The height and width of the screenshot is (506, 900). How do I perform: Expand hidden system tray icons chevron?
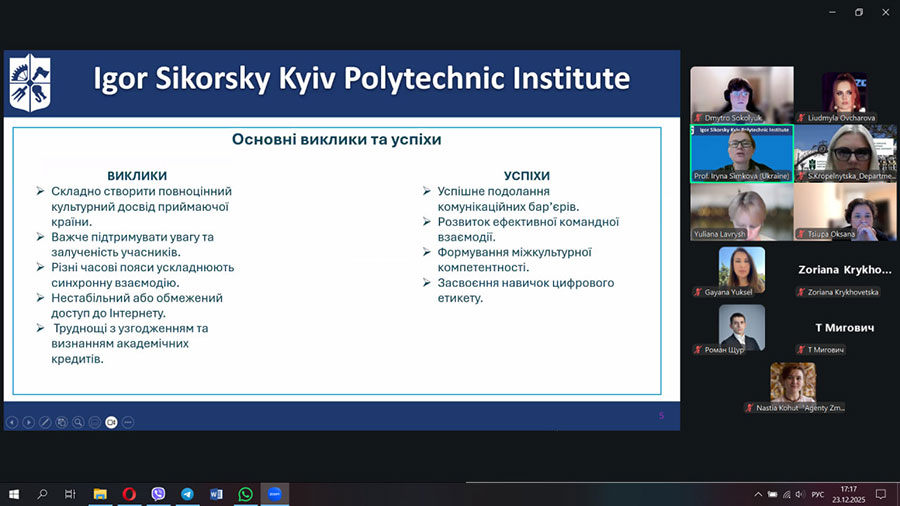click(758, 495)
